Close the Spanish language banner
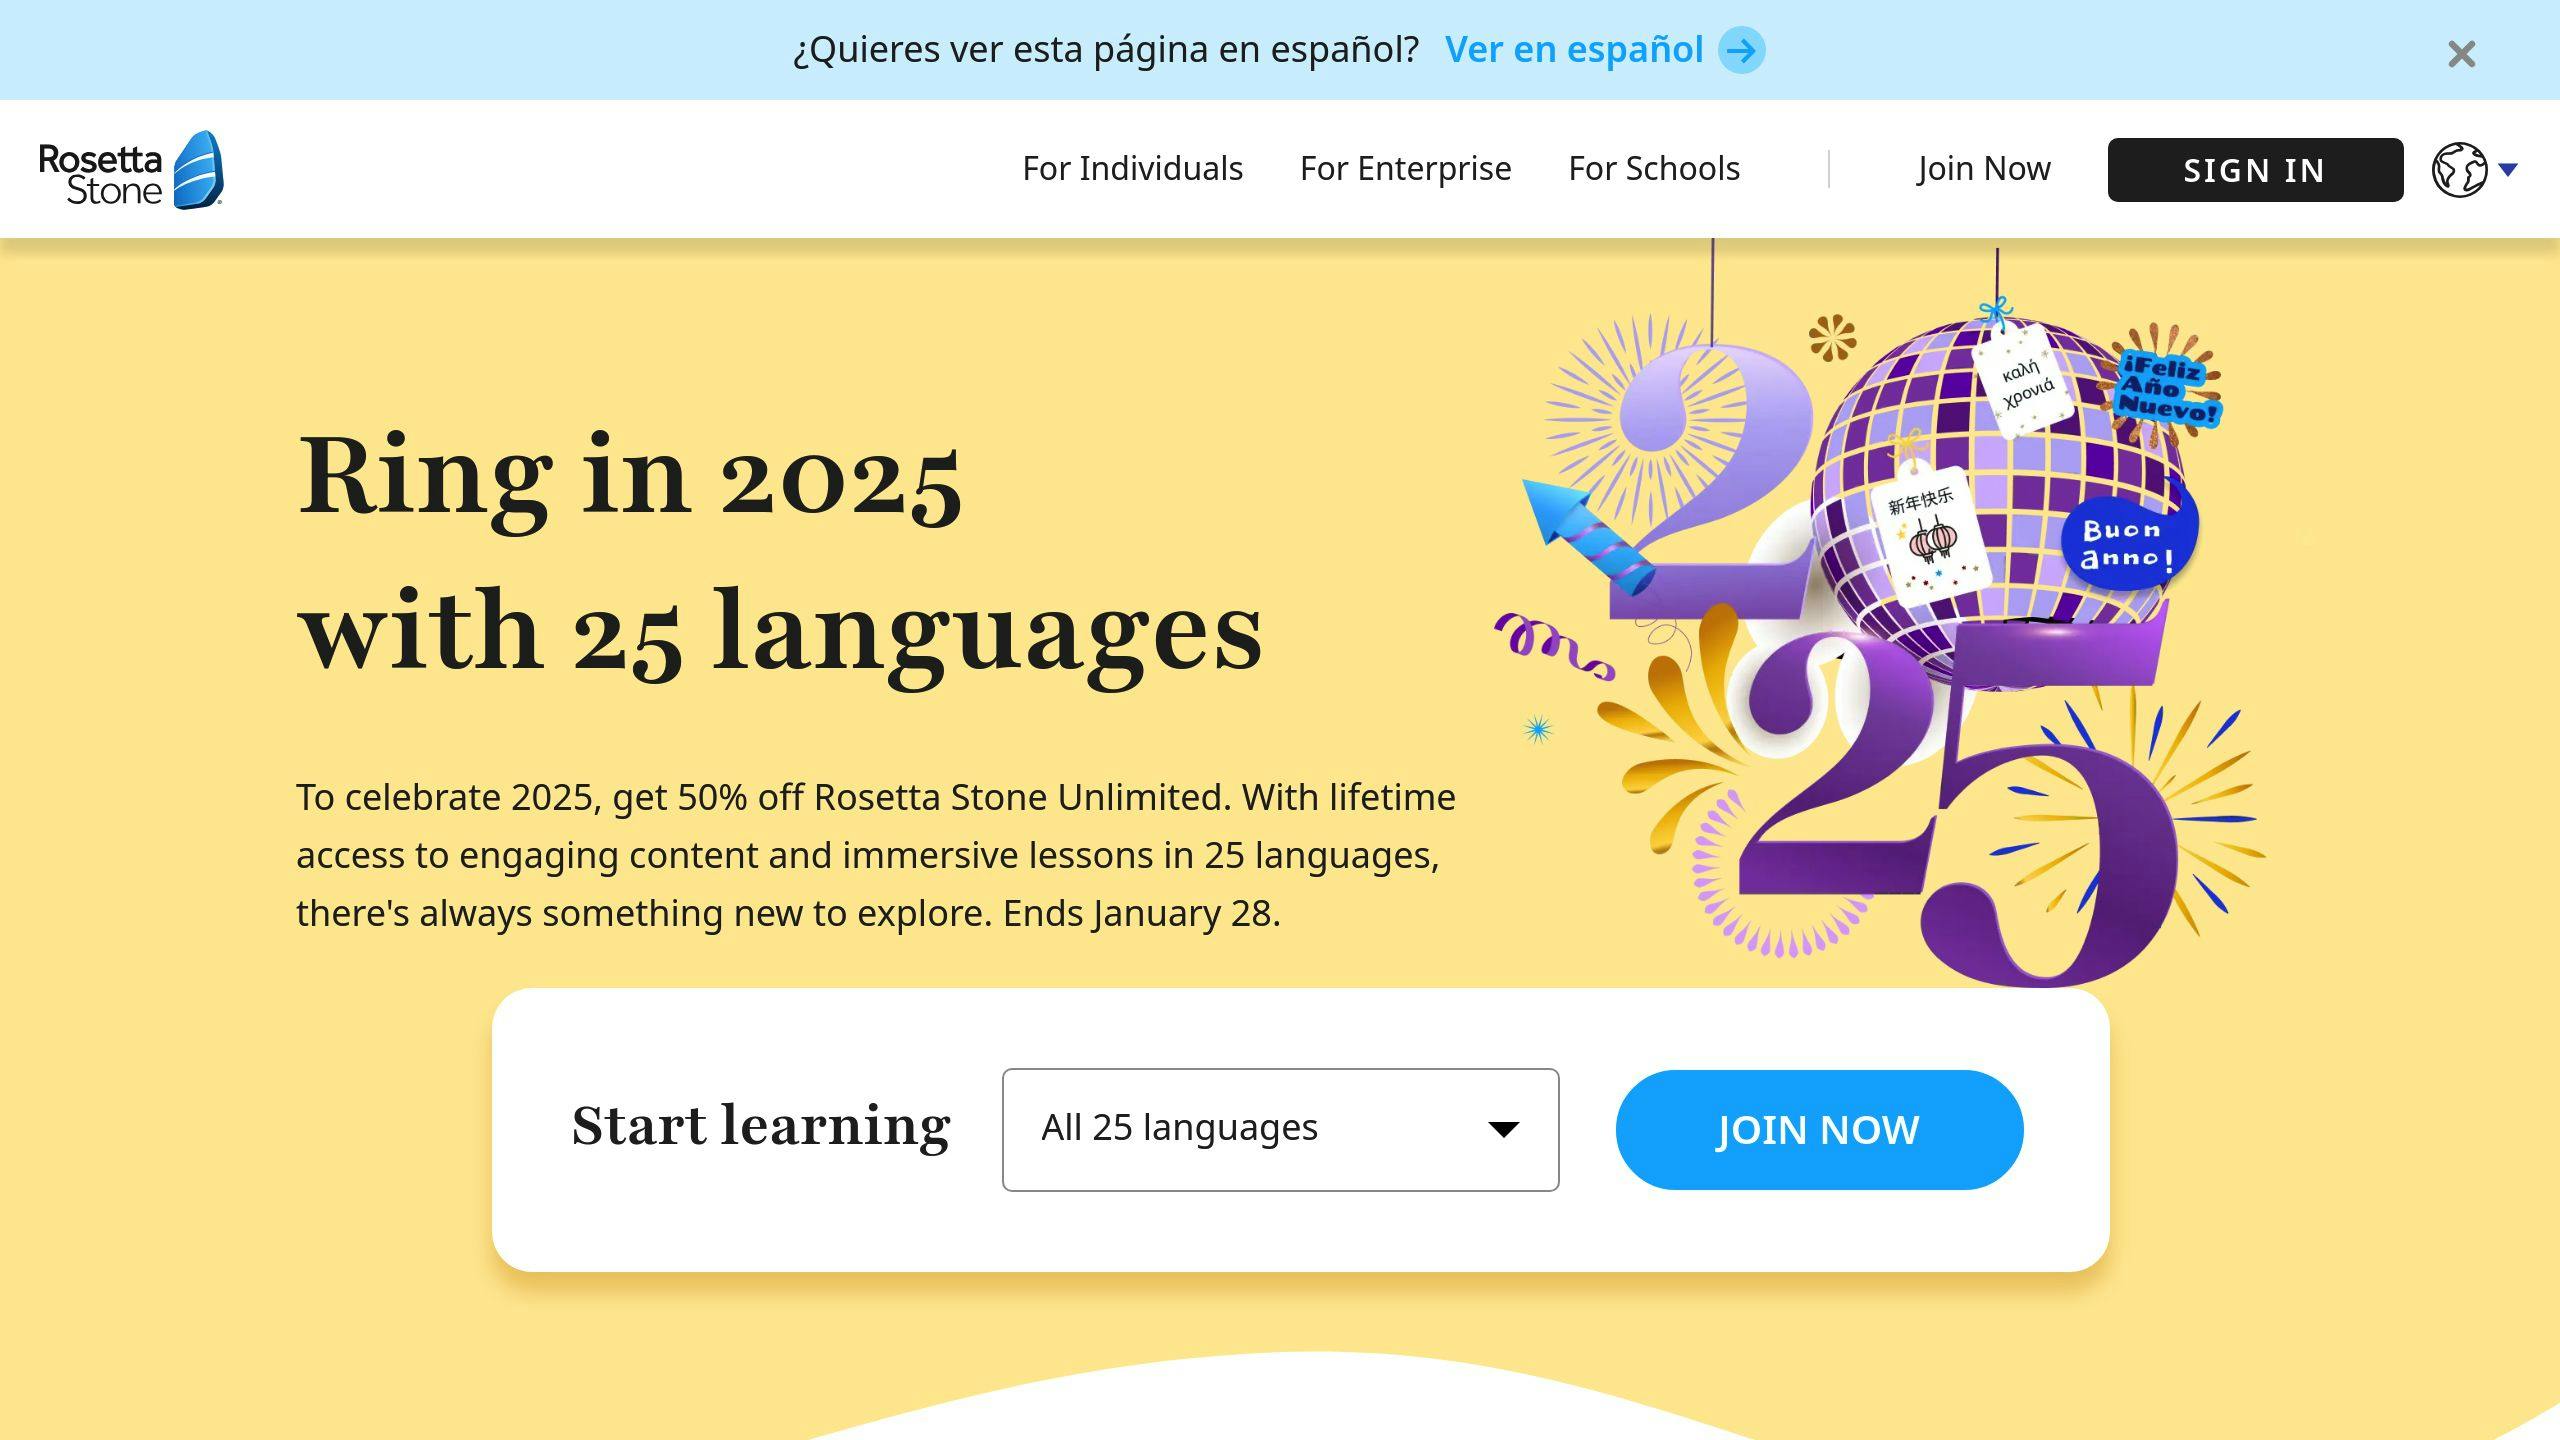The image size is (2560, 1440). (x=2461, y=53)
